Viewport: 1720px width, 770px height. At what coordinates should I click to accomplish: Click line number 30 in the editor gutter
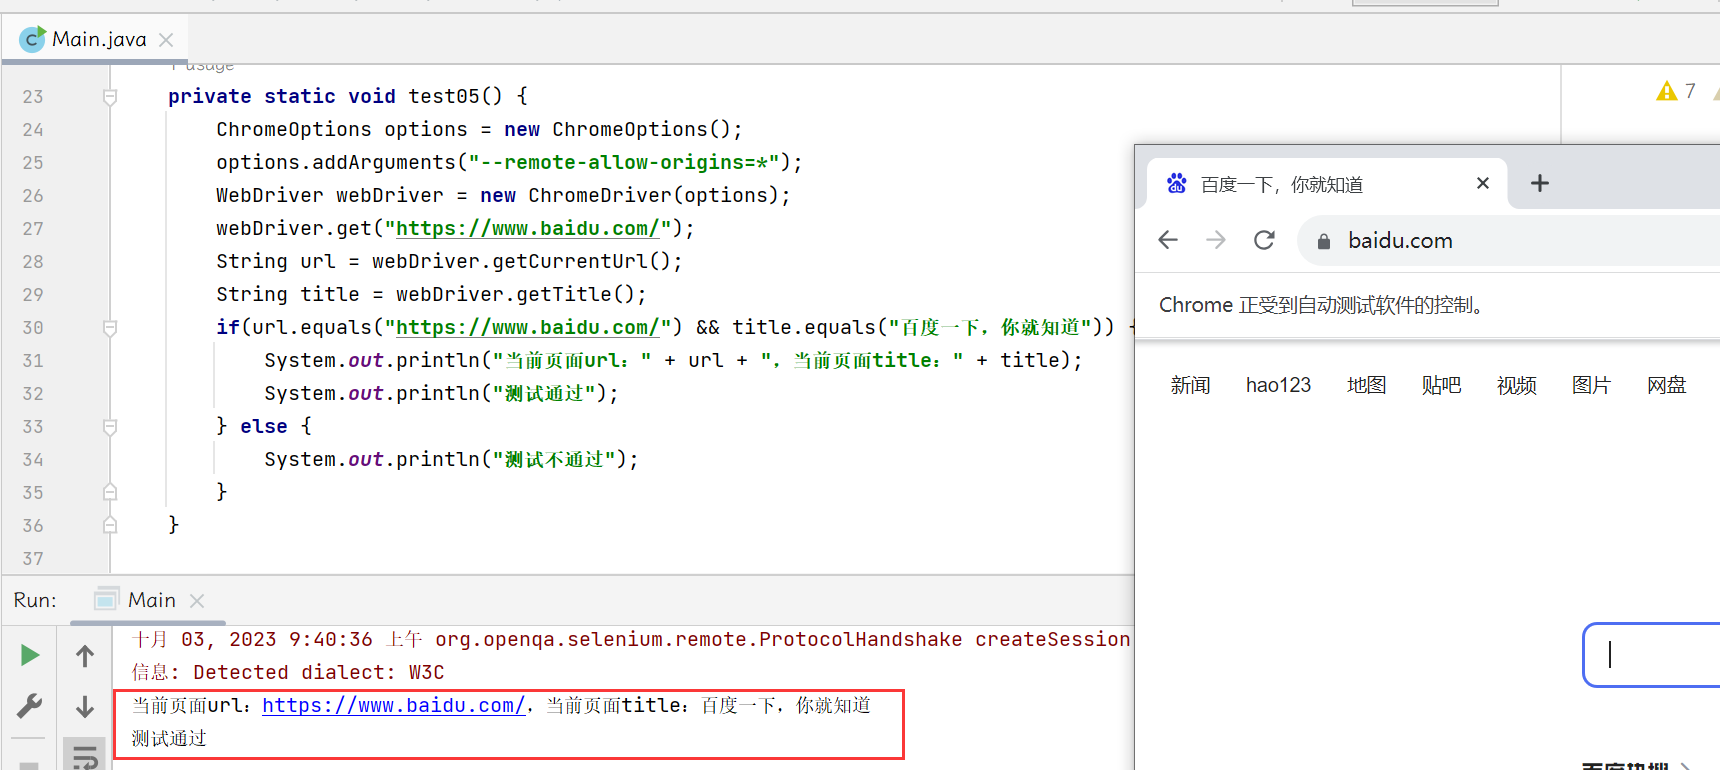point(33,328)
